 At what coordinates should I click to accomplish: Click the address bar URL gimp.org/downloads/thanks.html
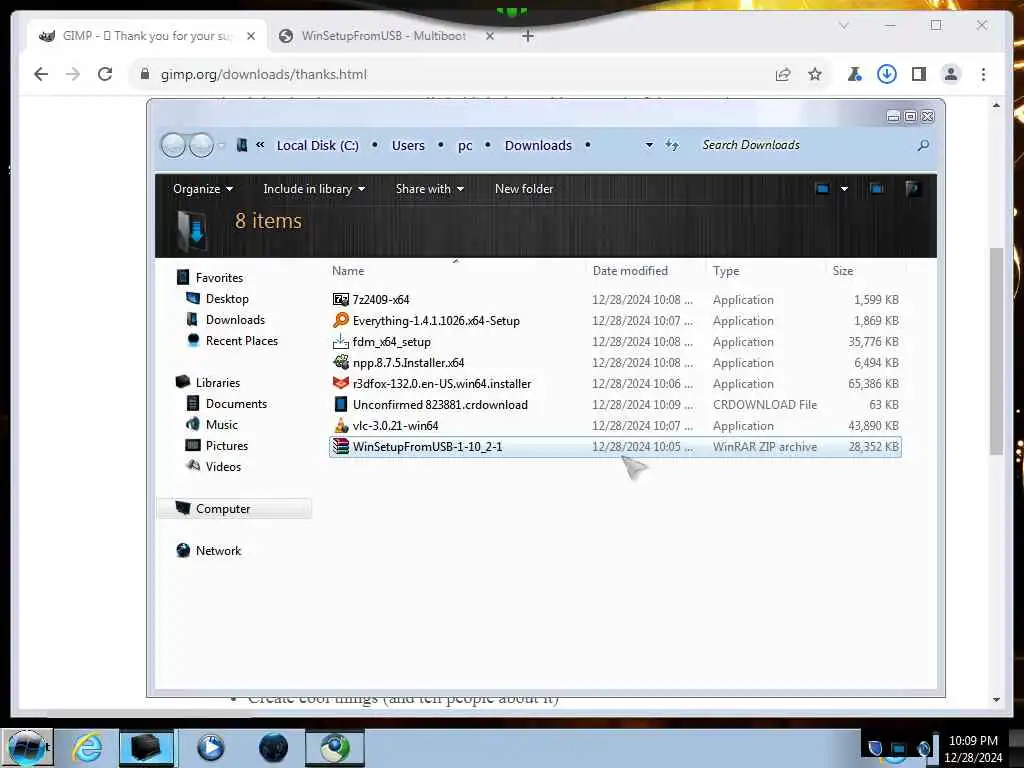[x=264, y=74]
